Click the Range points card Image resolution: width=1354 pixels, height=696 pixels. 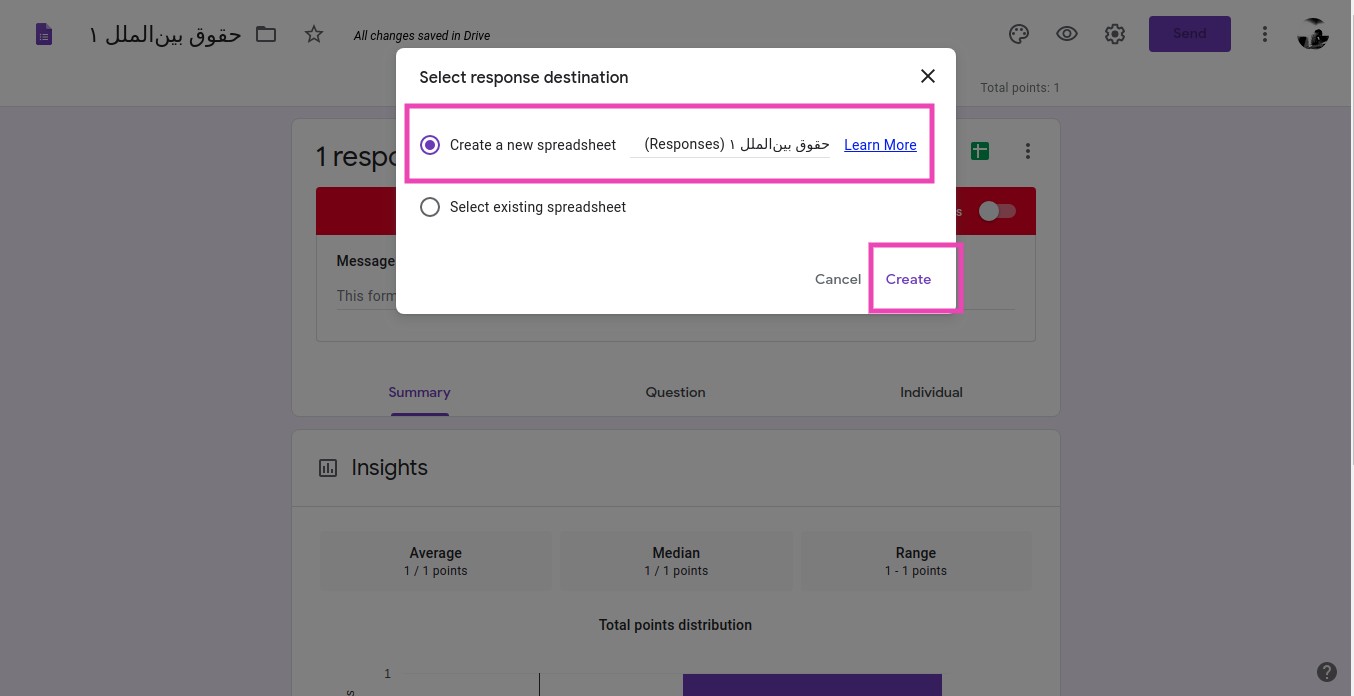(916, 561)
